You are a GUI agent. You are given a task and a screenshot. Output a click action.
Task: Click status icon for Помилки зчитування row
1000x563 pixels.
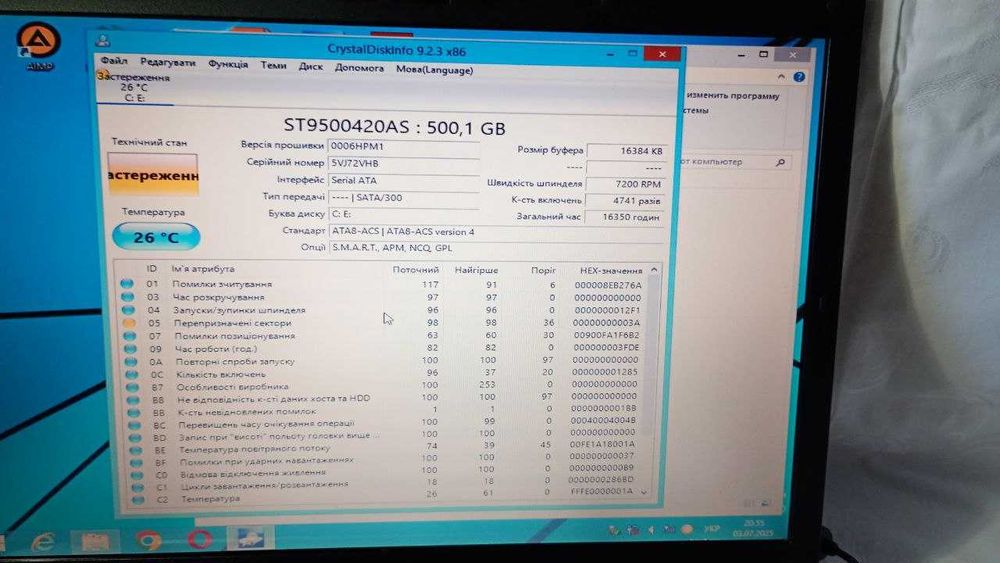[x=127, y=283]
